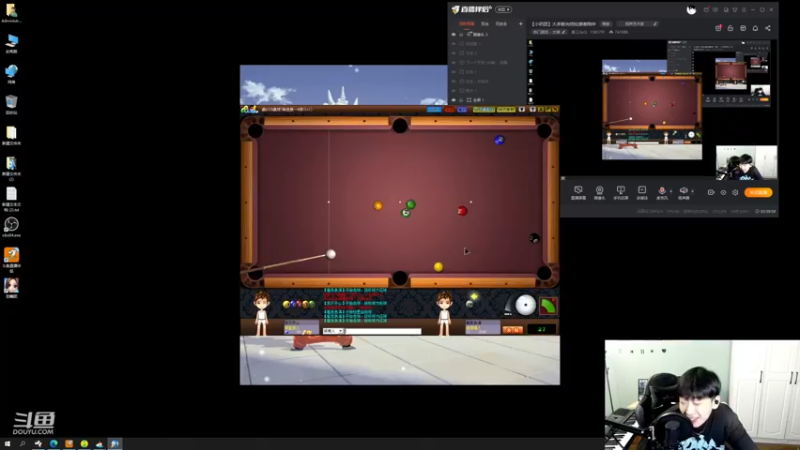Viewport: 800px width, 450px height.
Task: Open the Recycle Bin desktop icon
Action: click(x=11, y=105)
